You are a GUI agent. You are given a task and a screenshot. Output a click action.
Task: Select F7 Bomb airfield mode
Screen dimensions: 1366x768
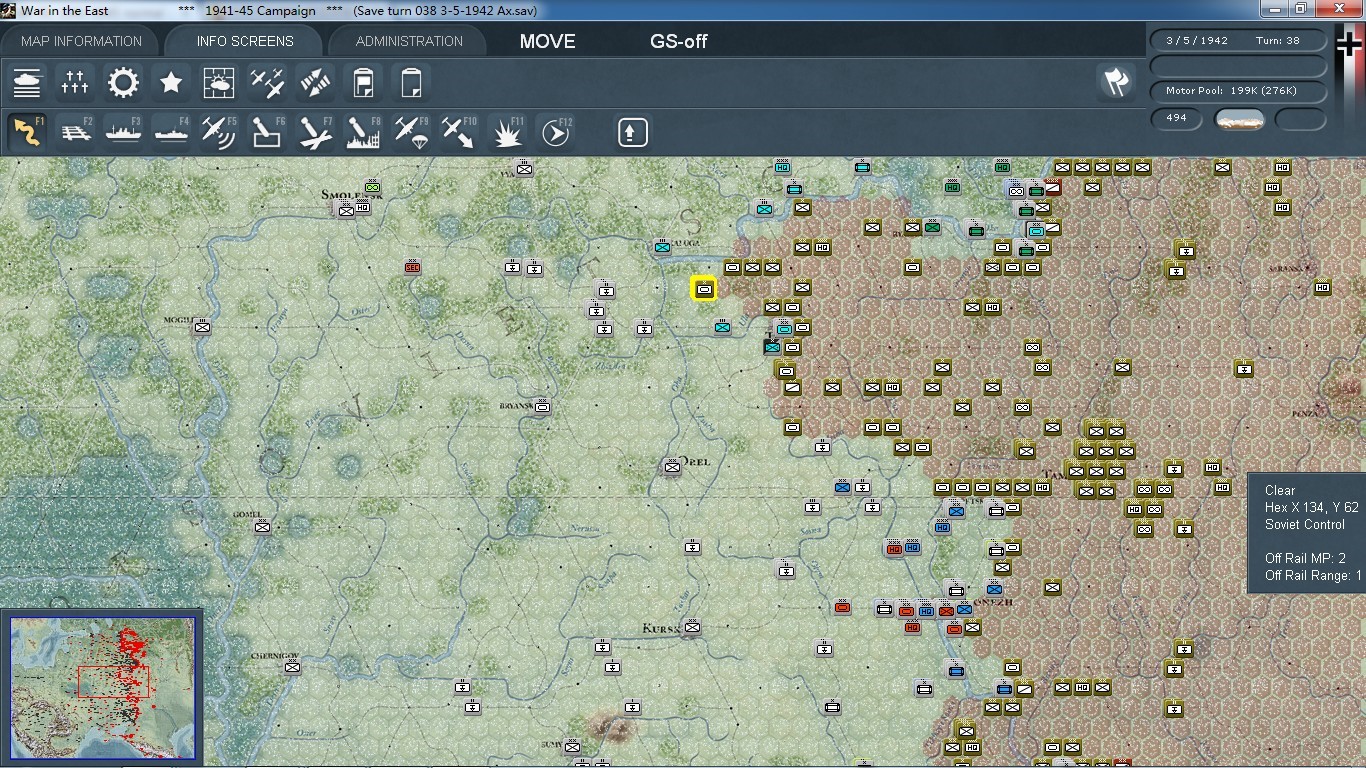pyautogui.click(x=315, y=132)
